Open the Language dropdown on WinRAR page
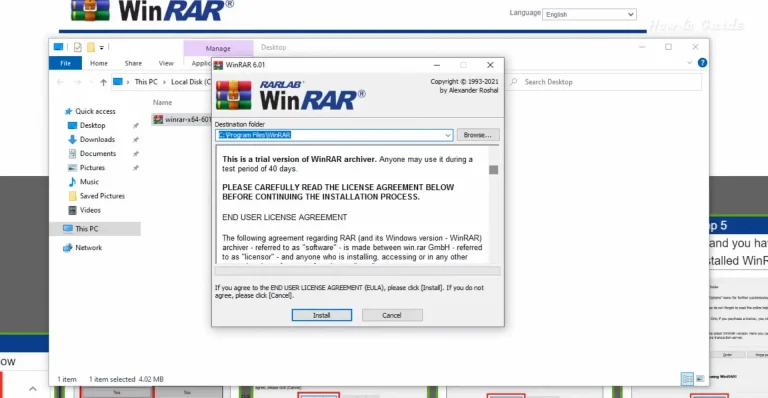The image size is (768, 398). point(589,15)
